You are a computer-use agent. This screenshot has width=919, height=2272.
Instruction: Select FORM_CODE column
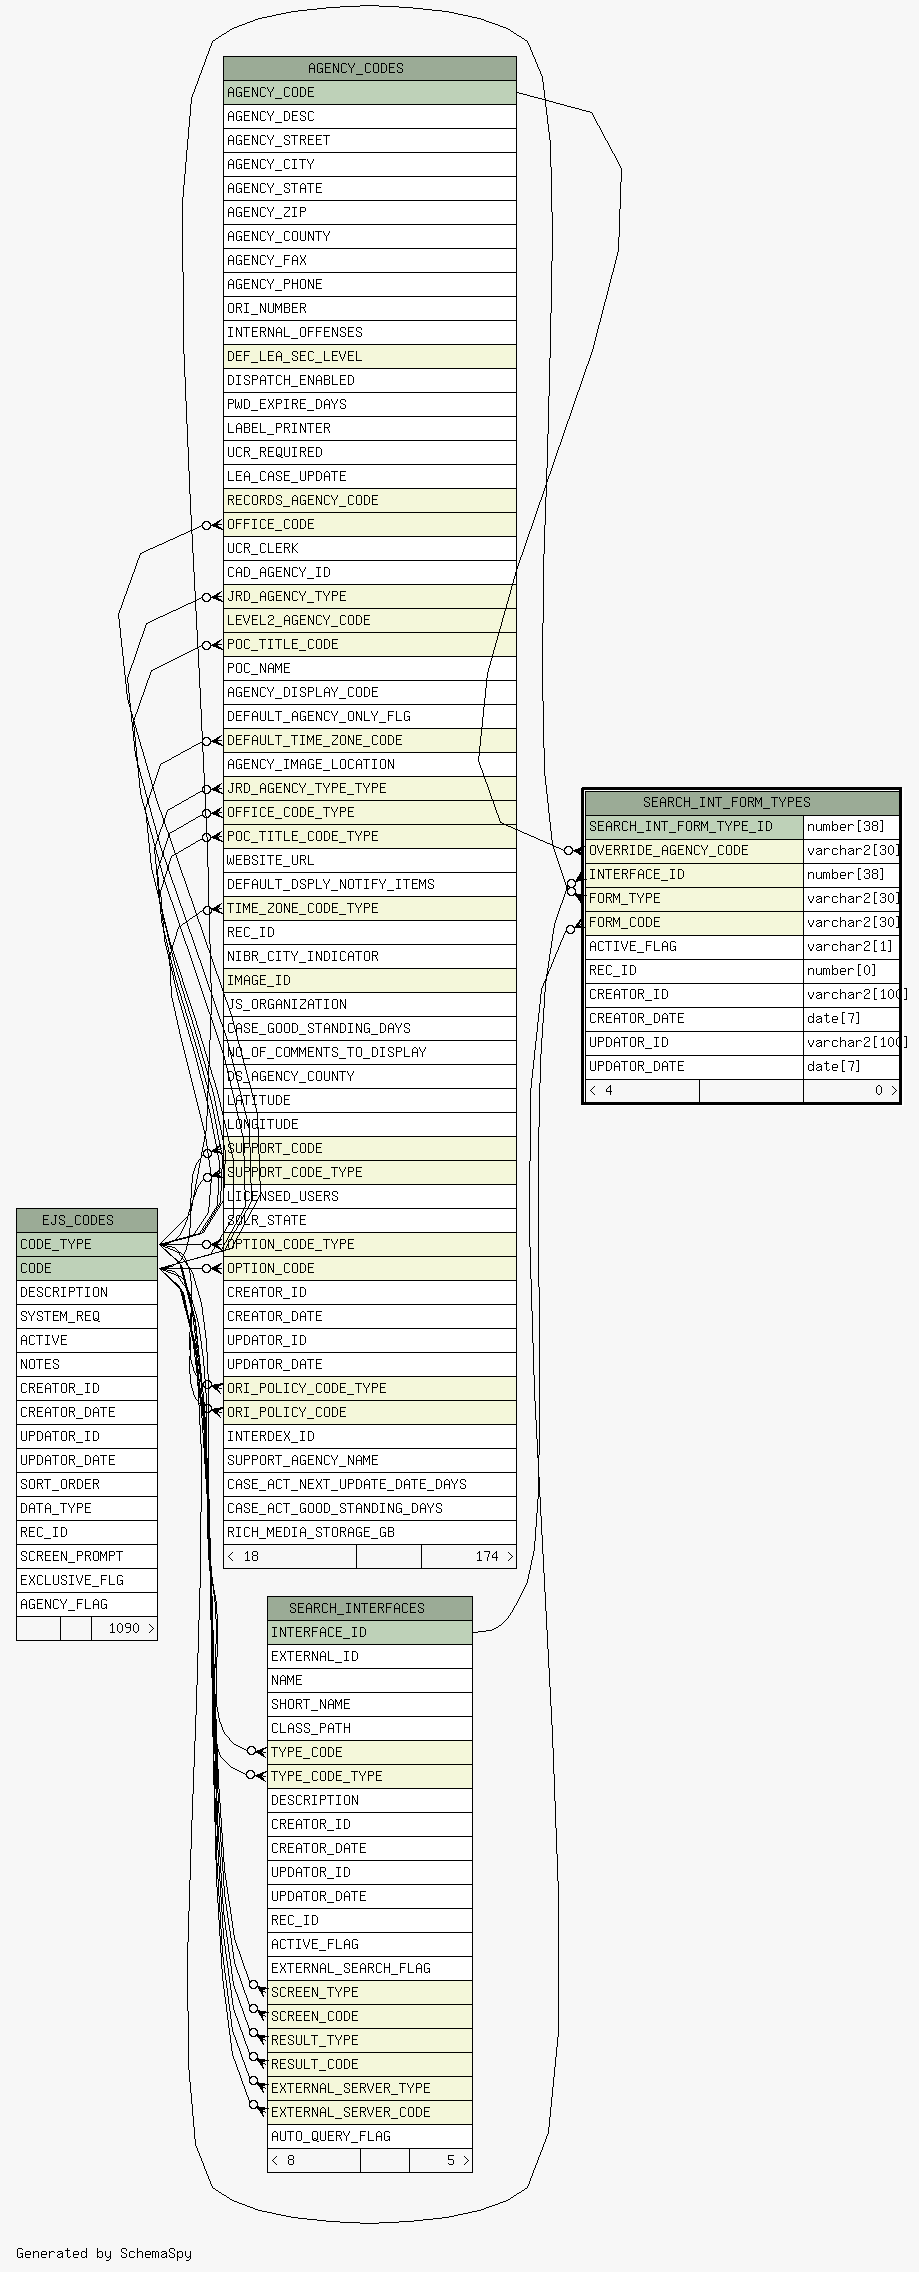[x=694, y=922]
